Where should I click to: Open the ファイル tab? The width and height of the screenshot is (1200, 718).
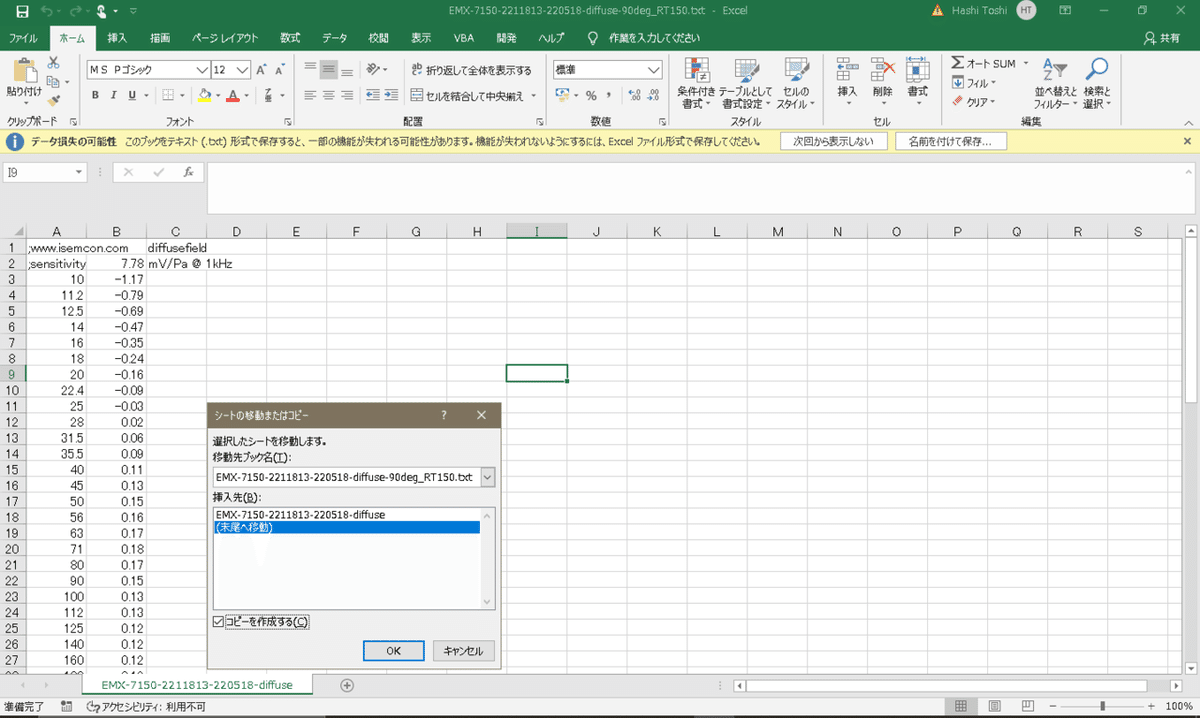pyautogui.click(x=23, y=38)
